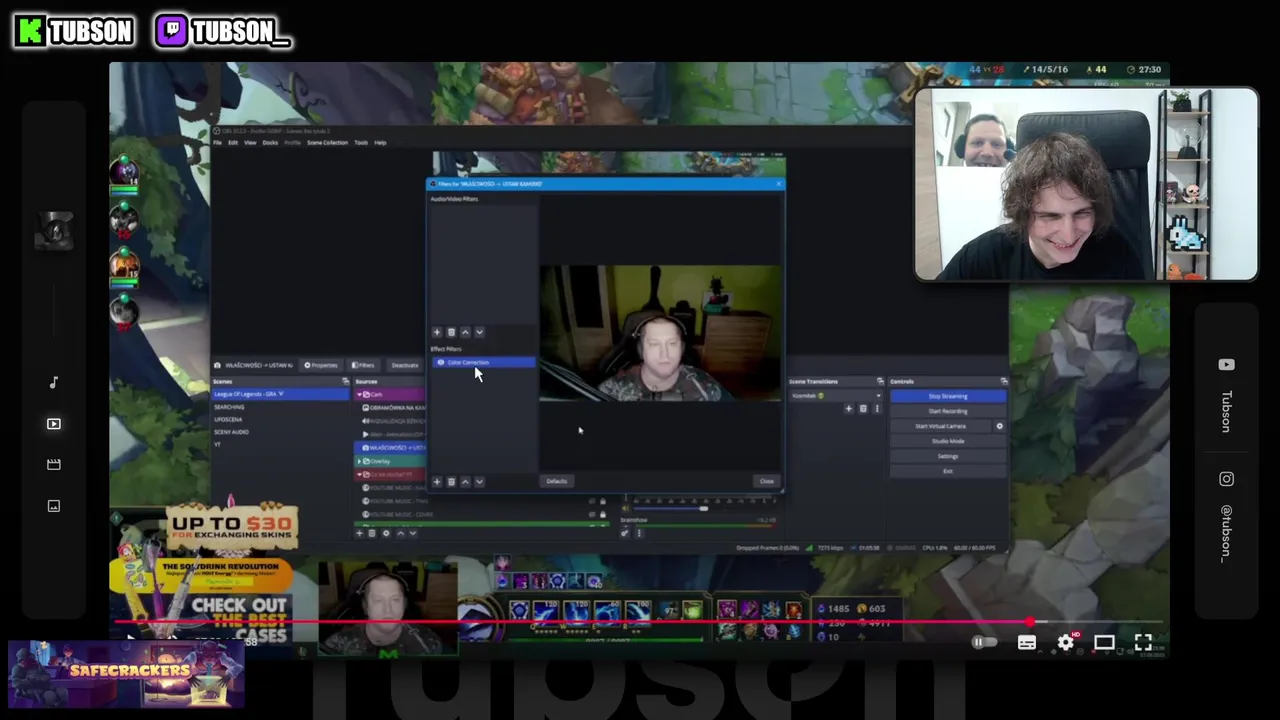Open source properties with Sources gear icon
1280x720 pixels.
point(386,533)
